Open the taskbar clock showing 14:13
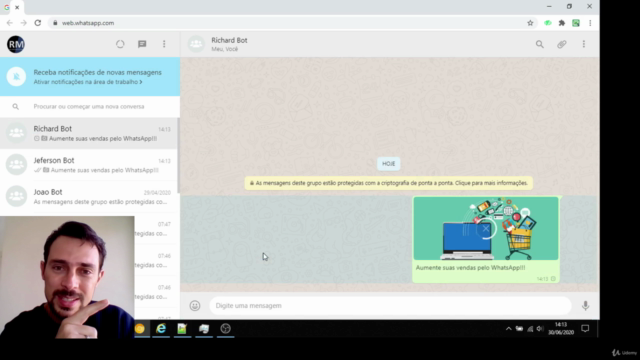Viewport: 640px width, 360px height. 561,329
